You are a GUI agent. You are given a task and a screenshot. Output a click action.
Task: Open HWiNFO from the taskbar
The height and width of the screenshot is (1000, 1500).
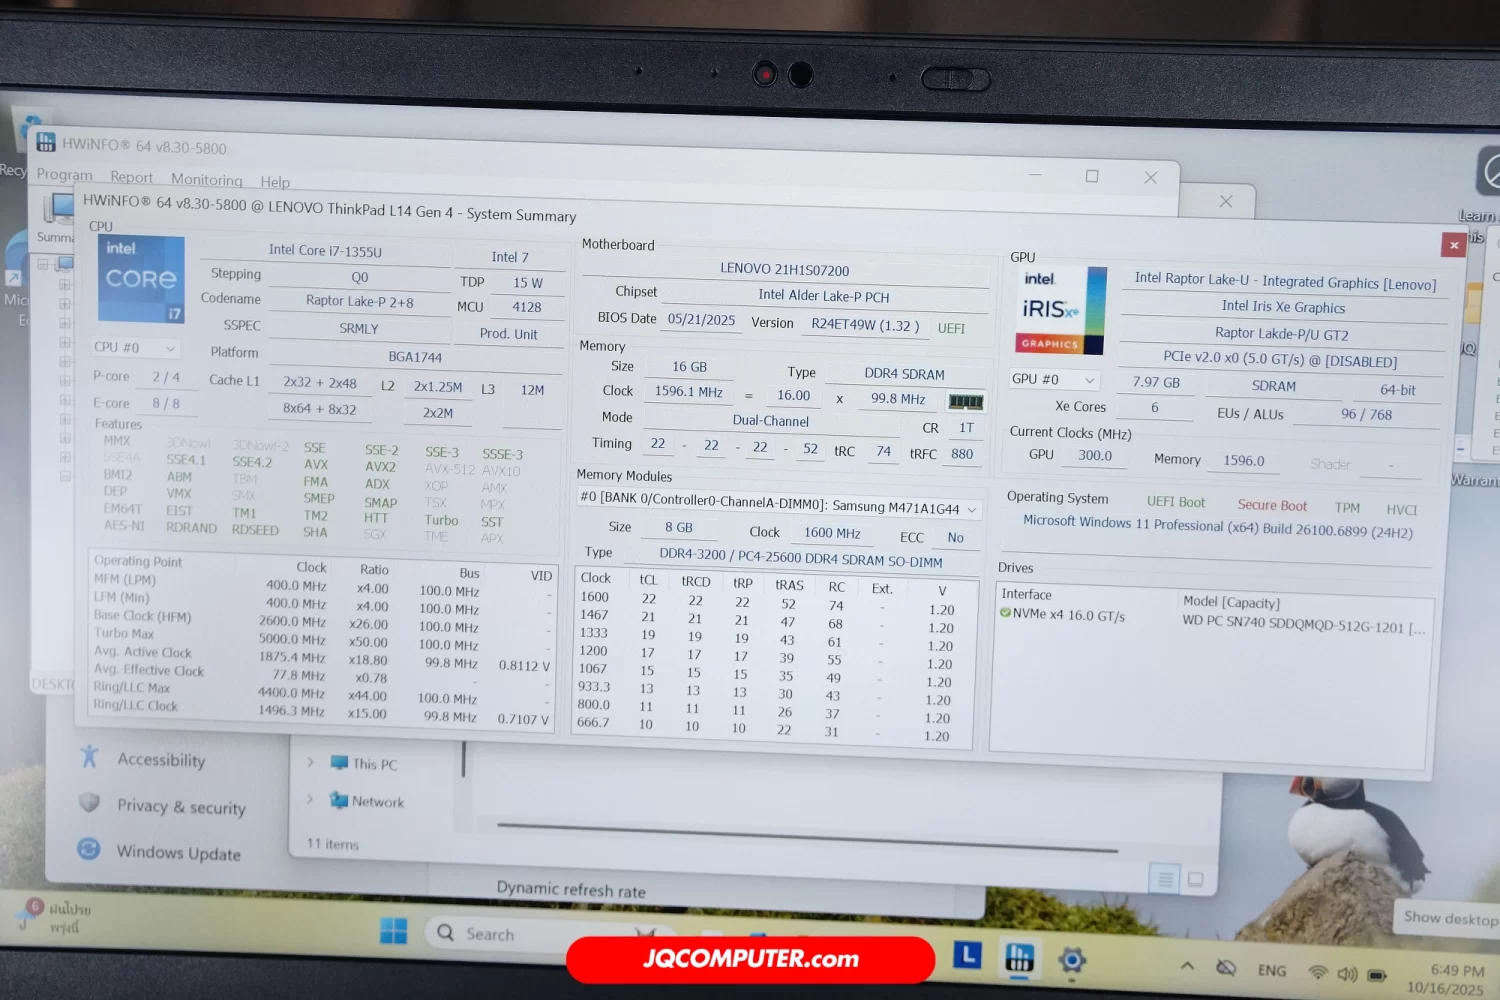coord(1019,958)
